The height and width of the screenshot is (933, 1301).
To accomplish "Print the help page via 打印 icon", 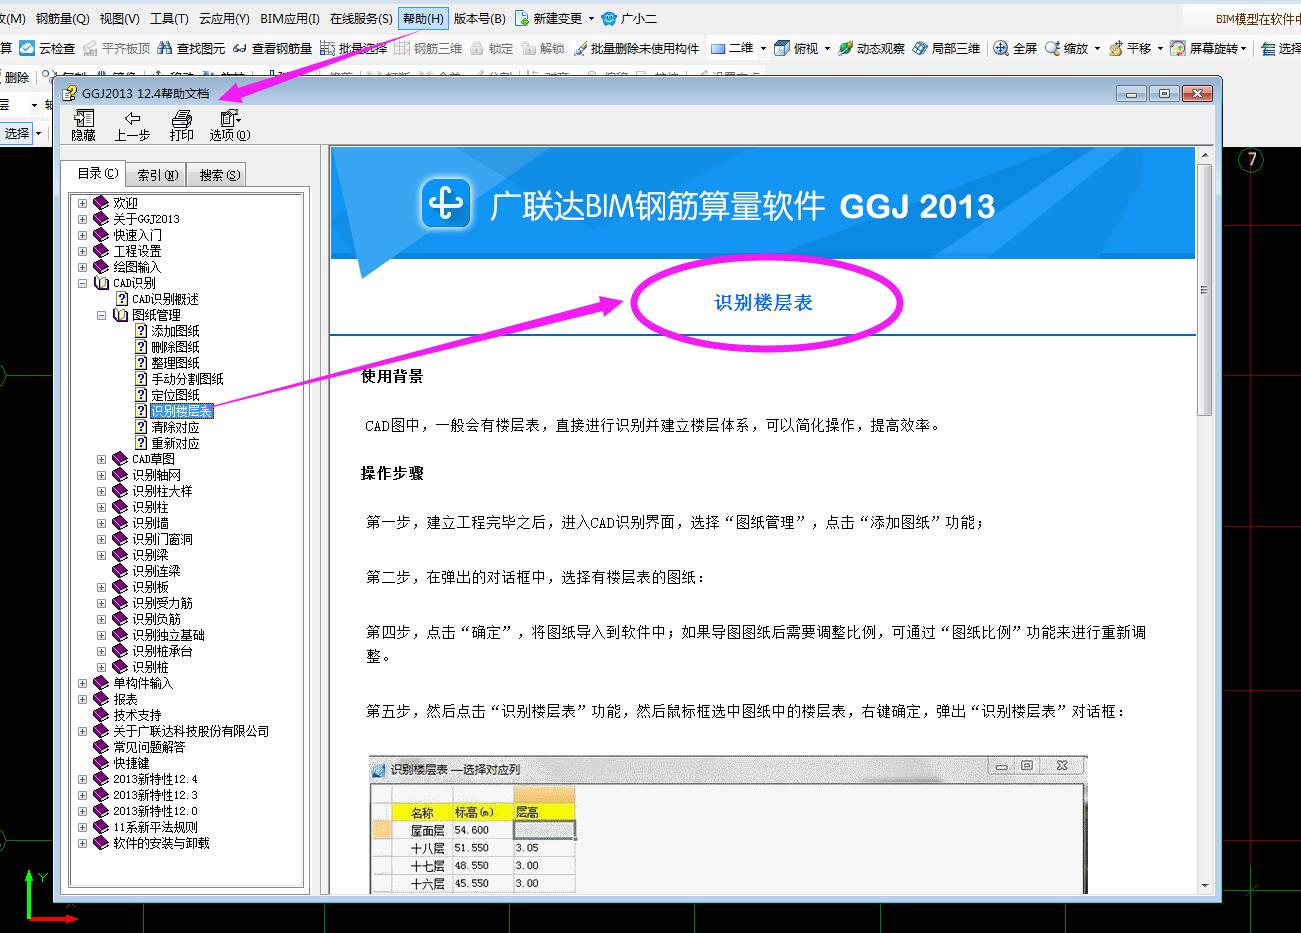I will 181,119.
